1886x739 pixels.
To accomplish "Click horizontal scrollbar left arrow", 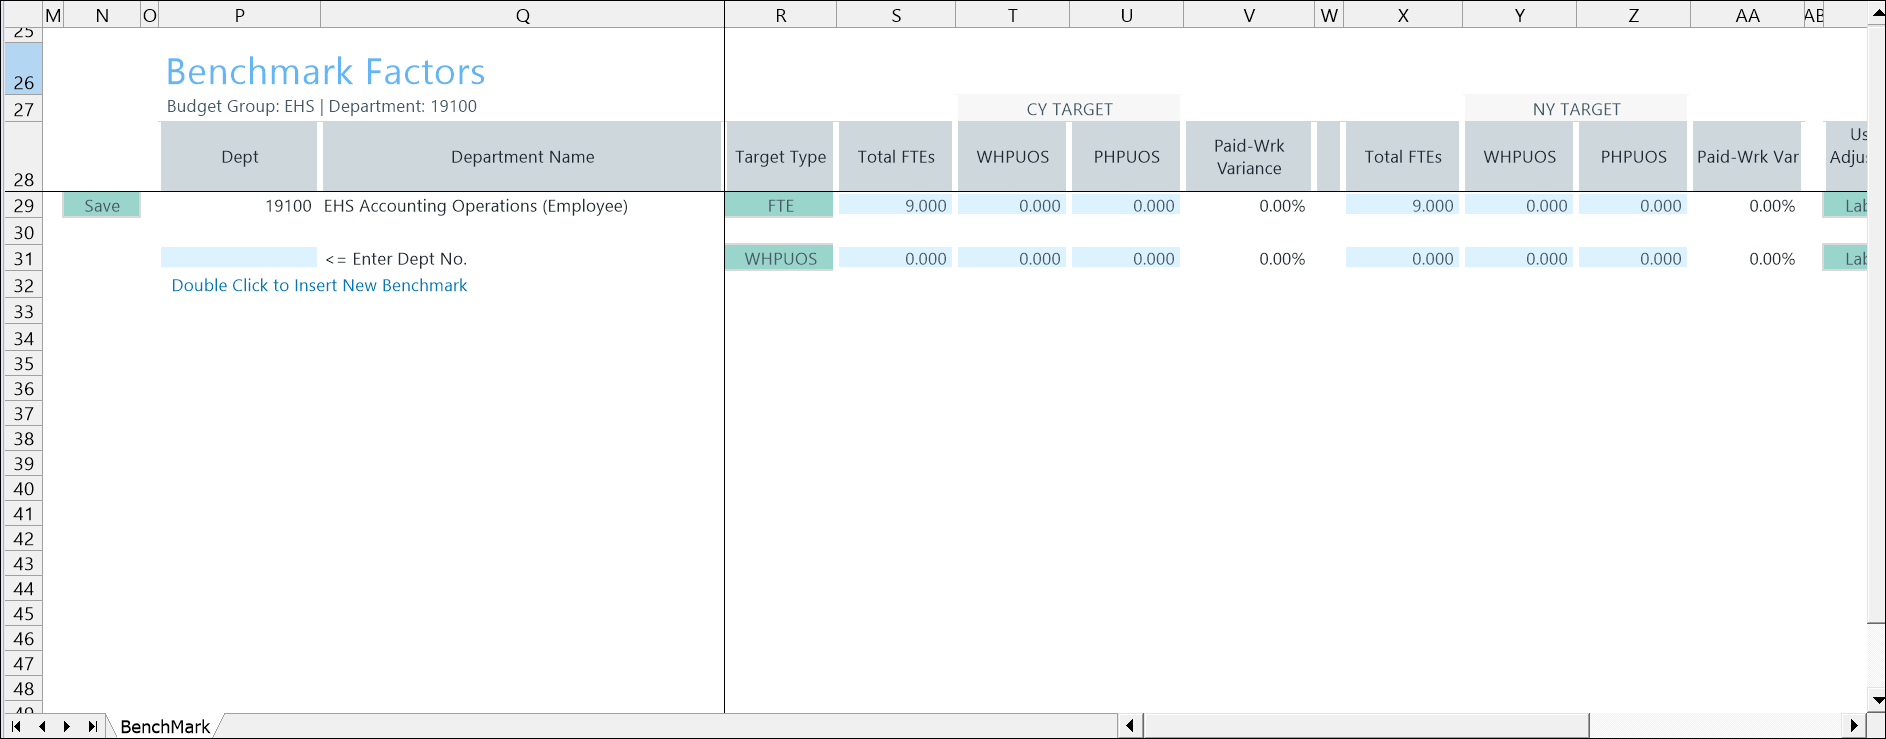I will pyautogui.click(x=1130, y=726).
